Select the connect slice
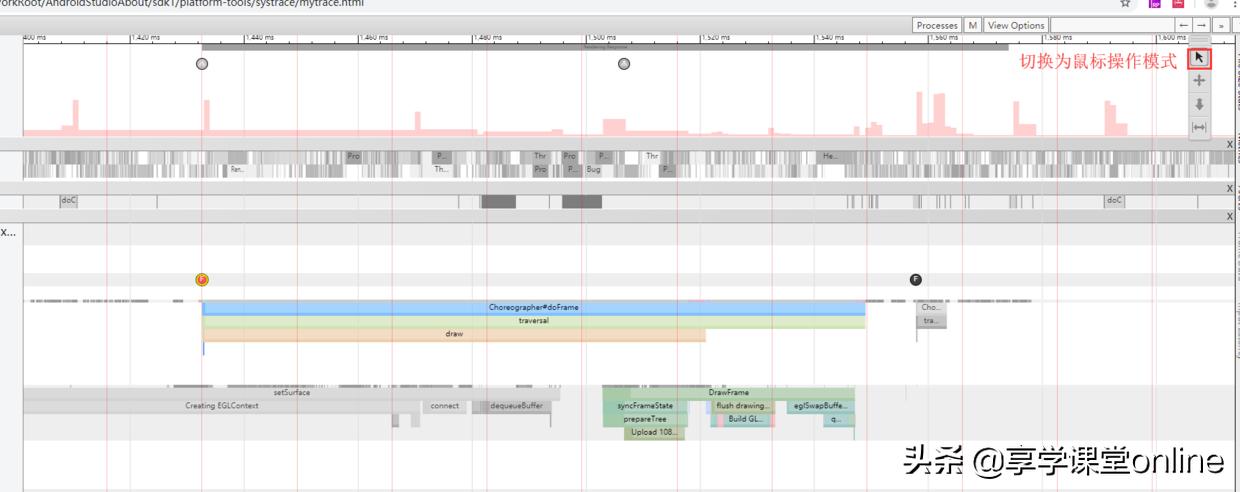This screenshot has width=1240, height=492. 445,406
